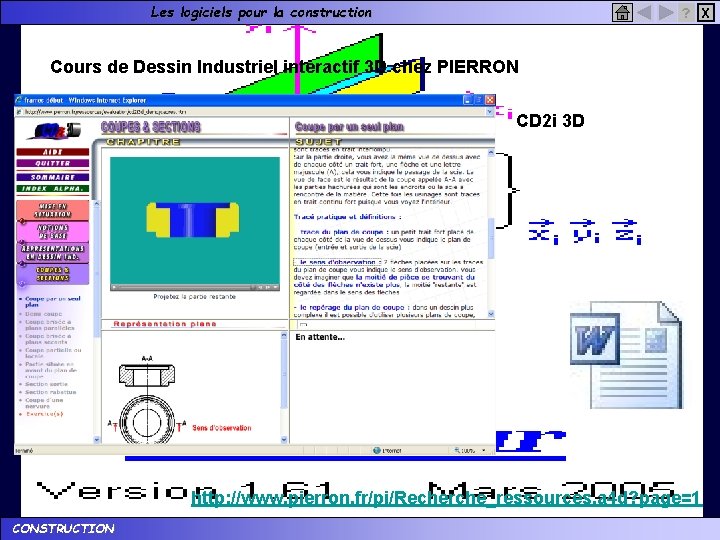The width and height of the screenshot is (720, 540).
Task: Click the video progress bar under the animation
Action: pos(184,287)
